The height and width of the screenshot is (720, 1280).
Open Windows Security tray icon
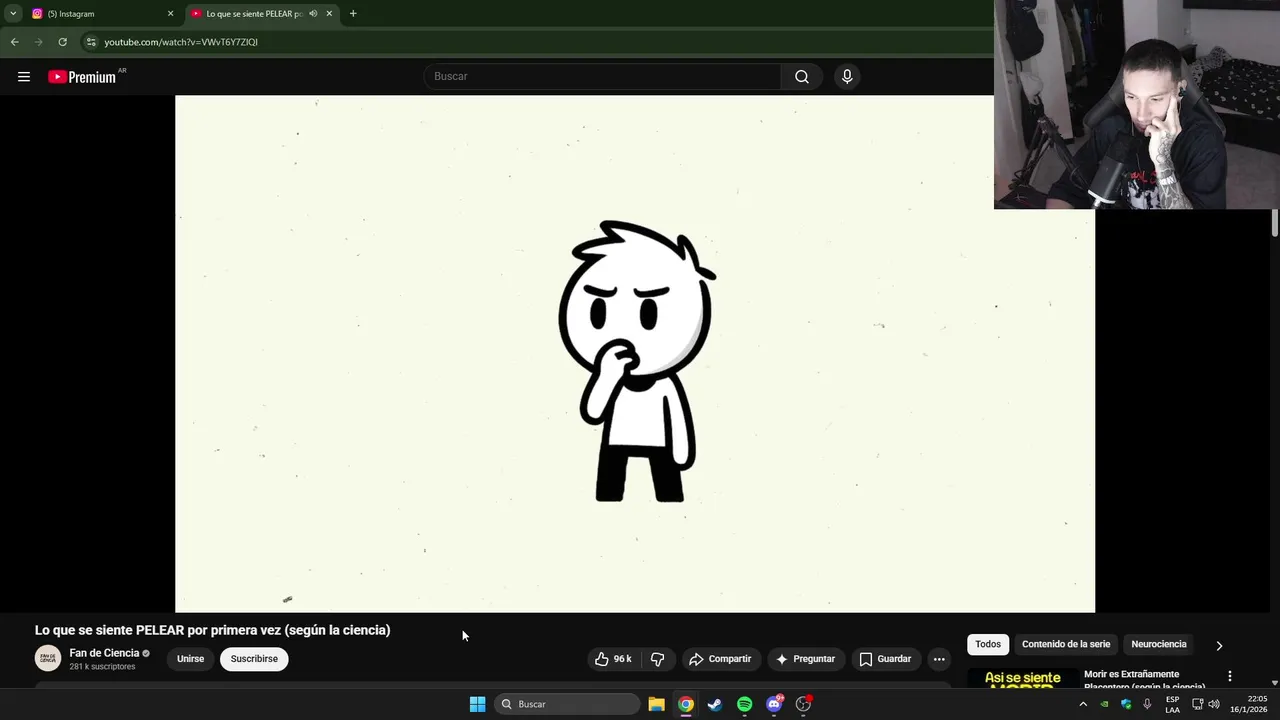(x=1126, y=704)
